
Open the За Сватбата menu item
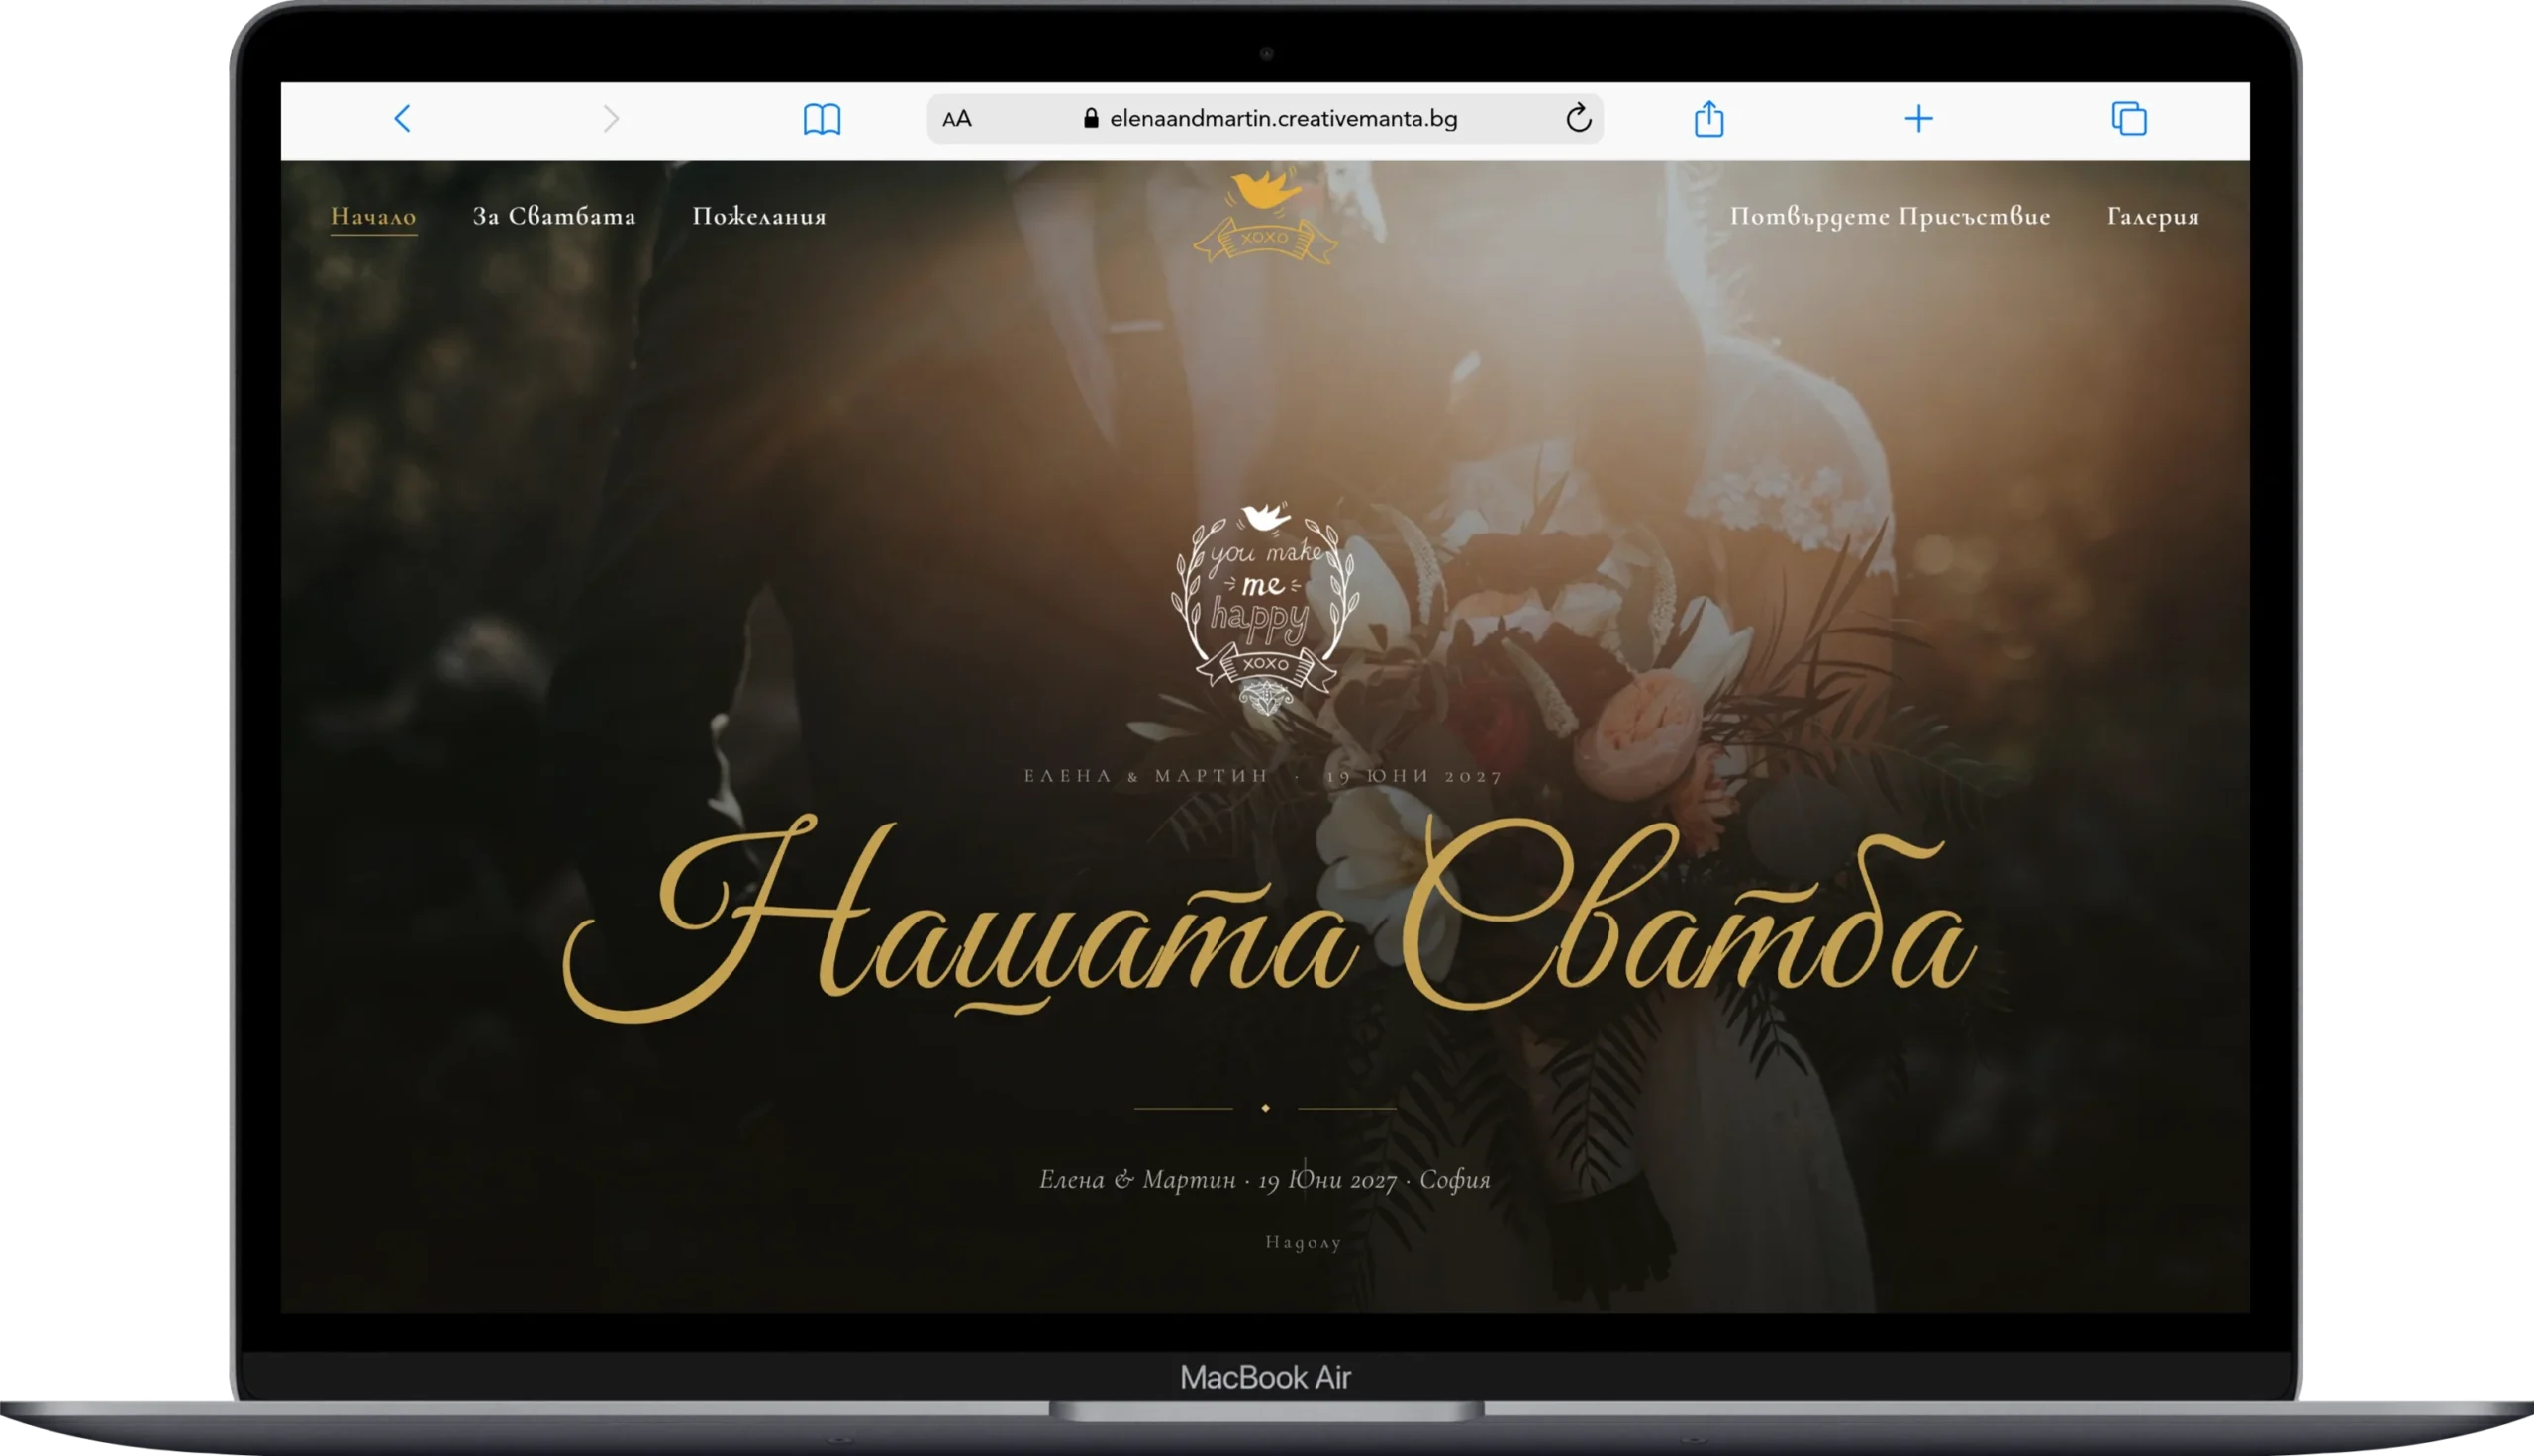(x=554, y=216)
